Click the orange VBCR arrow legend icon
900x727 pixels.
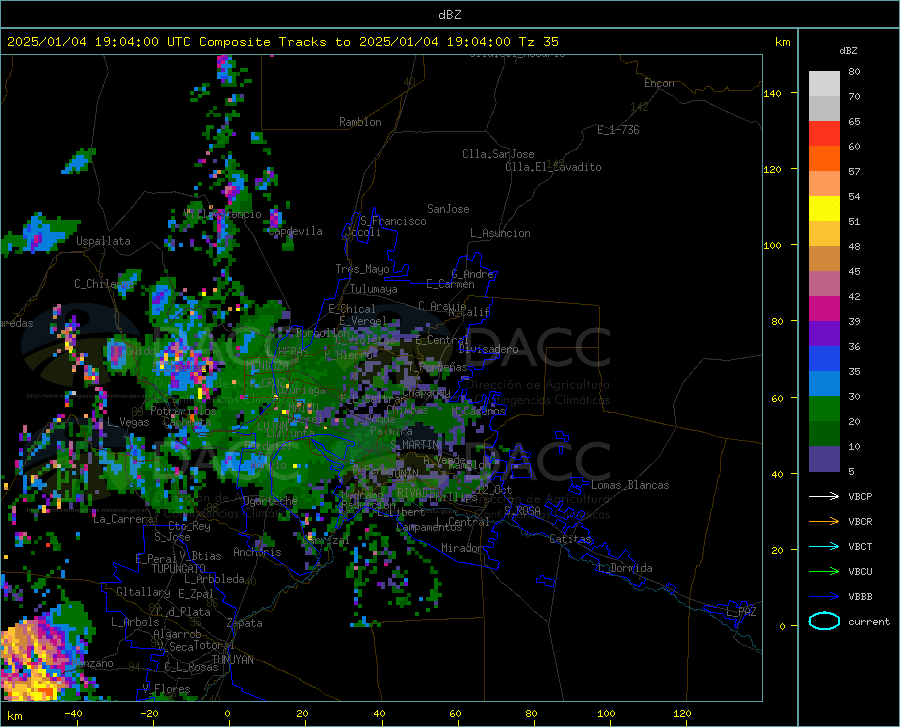[x=824, y=521]
